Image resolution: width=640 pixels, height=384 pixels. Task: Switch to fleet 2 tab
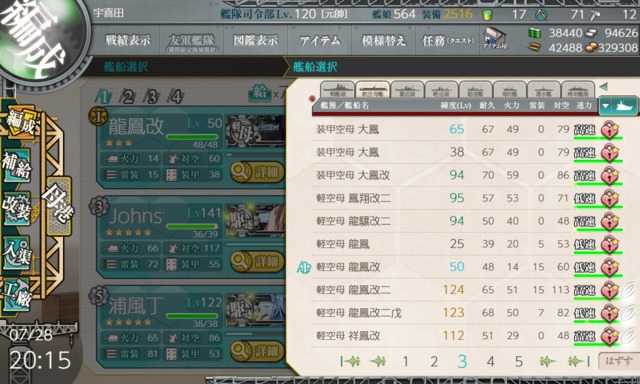(x=128, y=97)
